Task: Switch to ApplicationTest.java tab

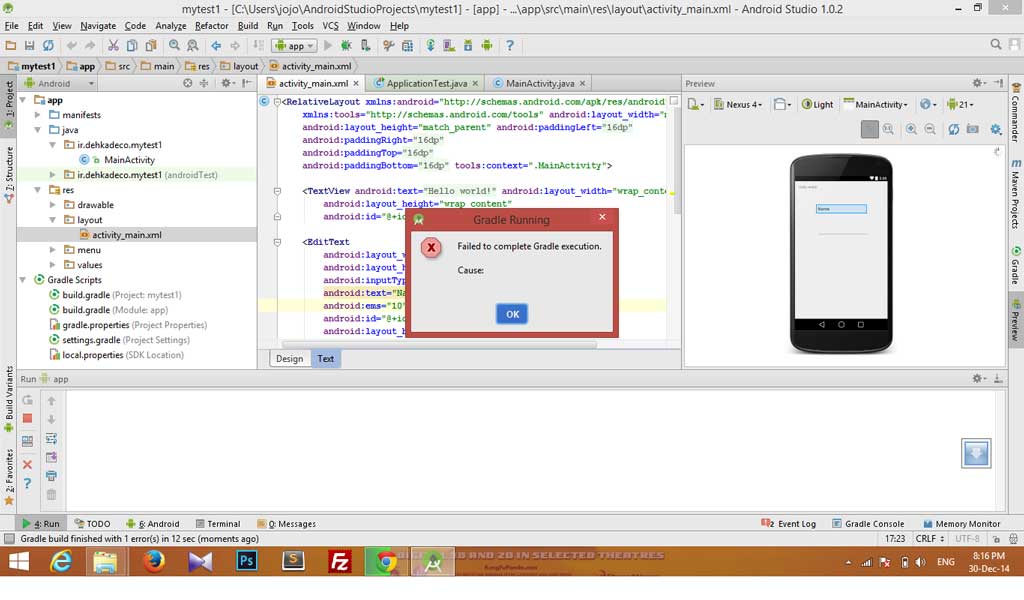Action: (426, 83)
